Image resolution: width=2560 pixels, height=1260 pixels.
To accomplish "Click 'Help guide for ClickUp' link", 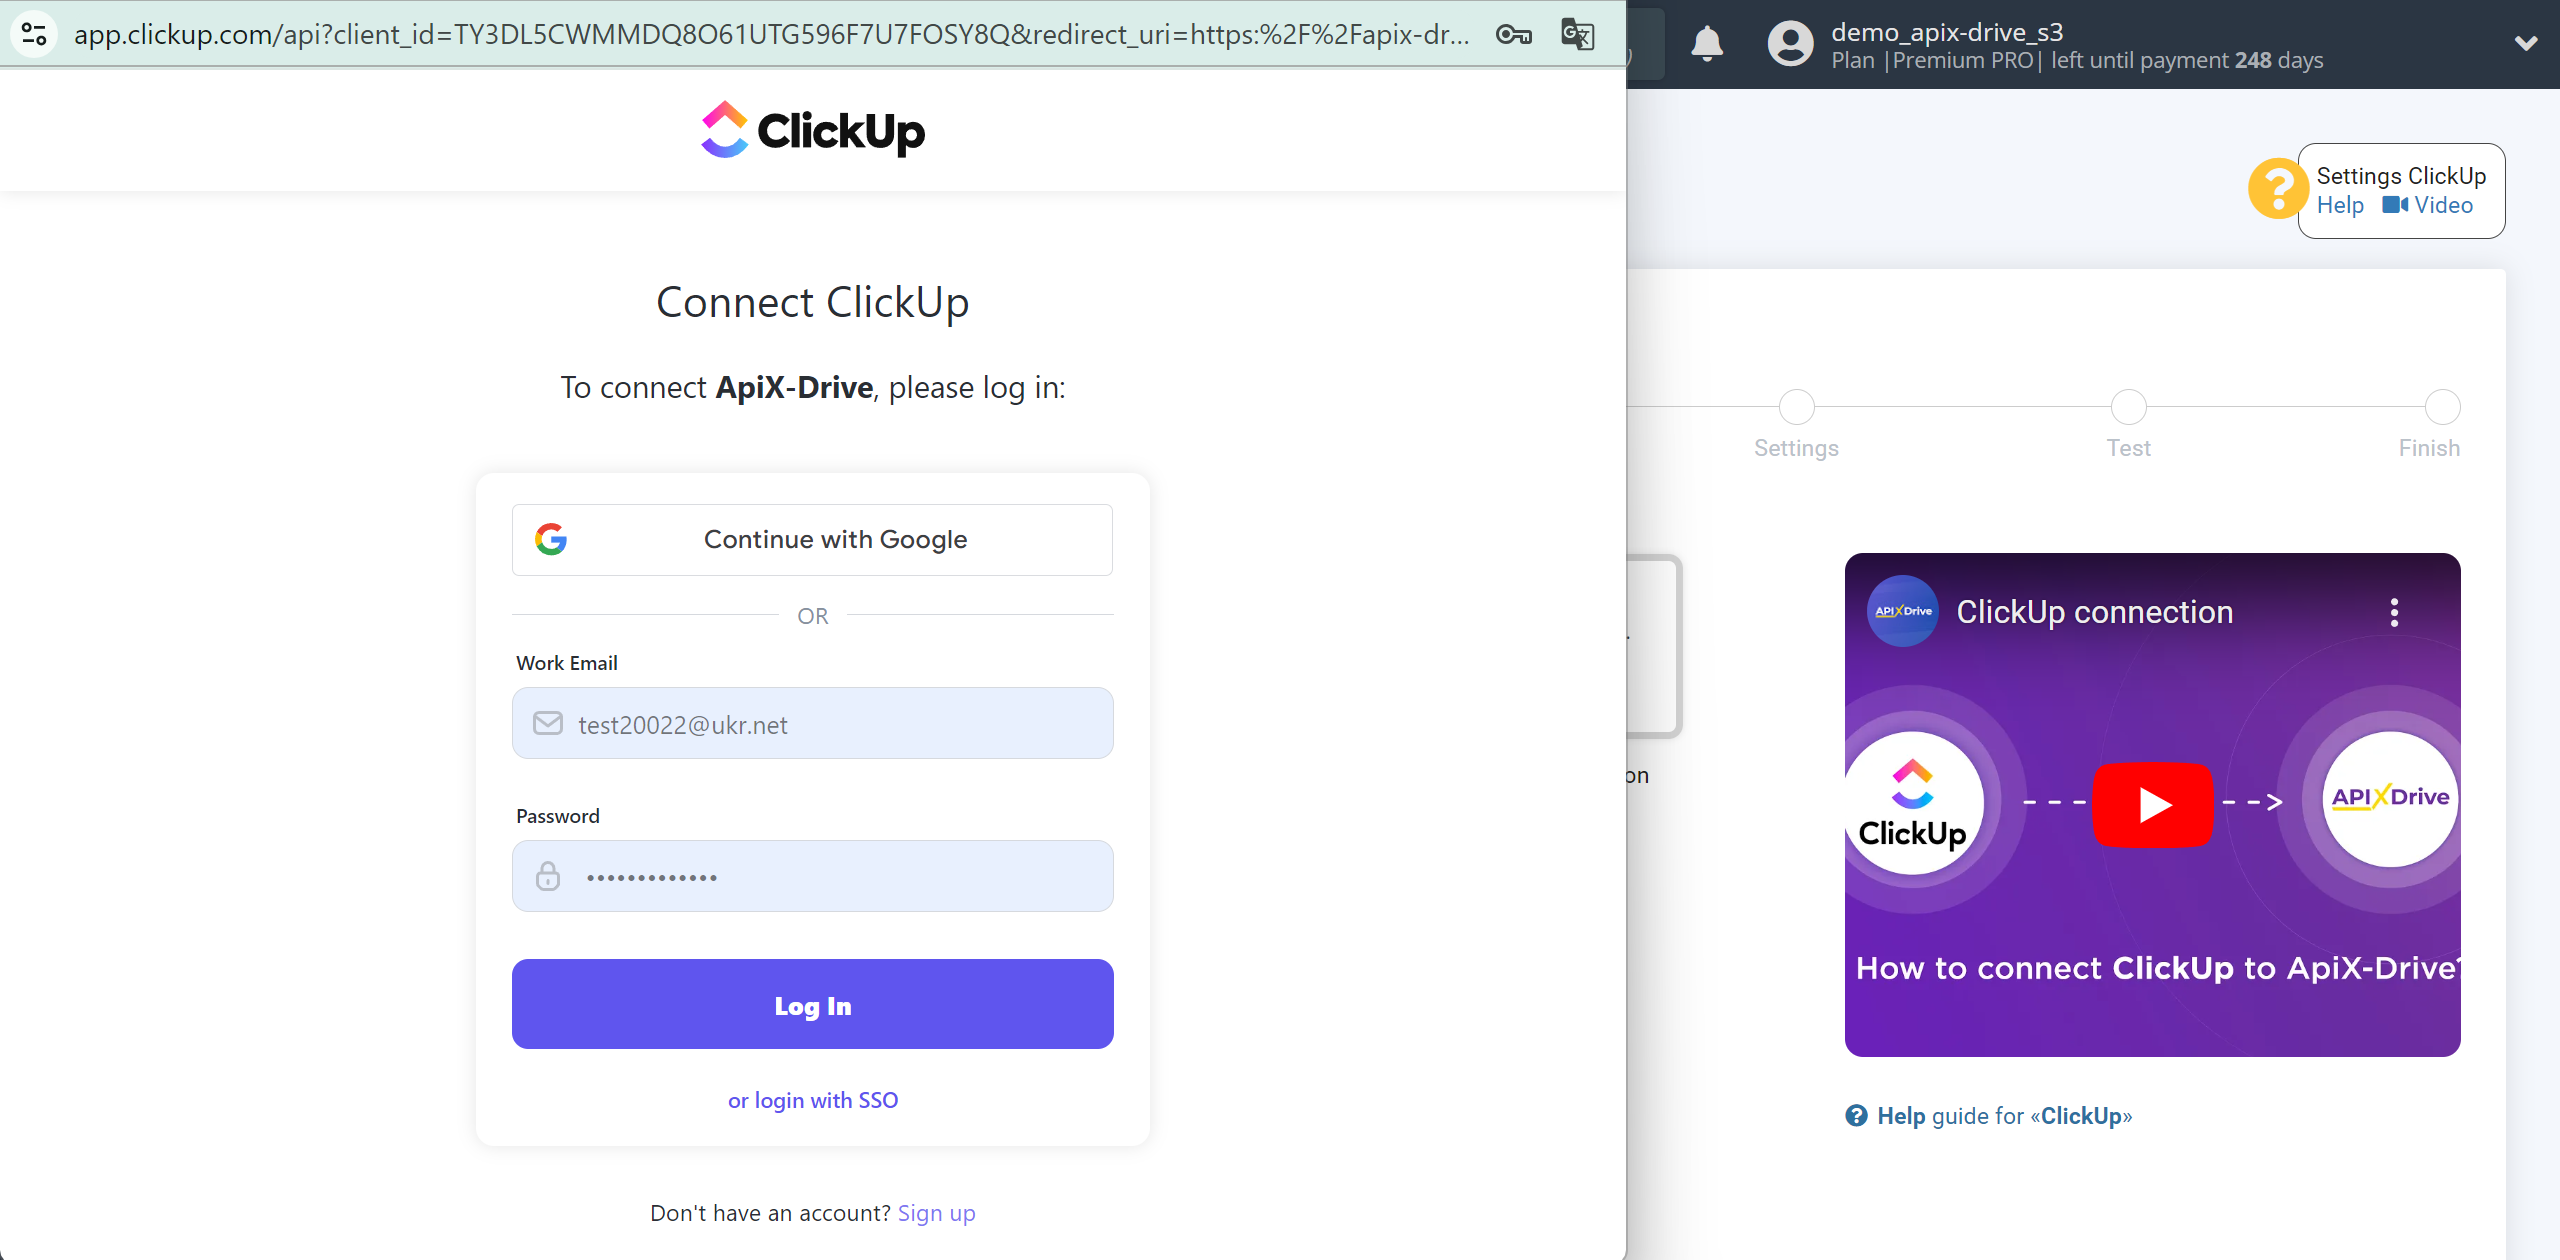I will 1989,1115.
